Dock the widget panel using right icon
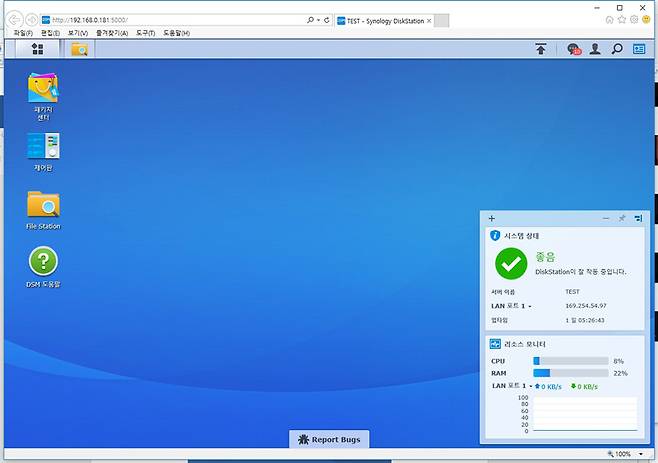Viewport: 658px width, 463px height. [x=638, y=218]
